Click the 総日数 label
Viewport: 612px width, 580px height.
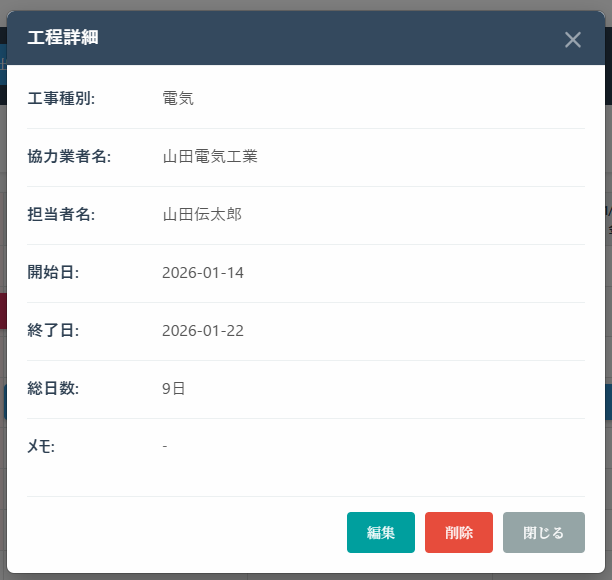53,389
